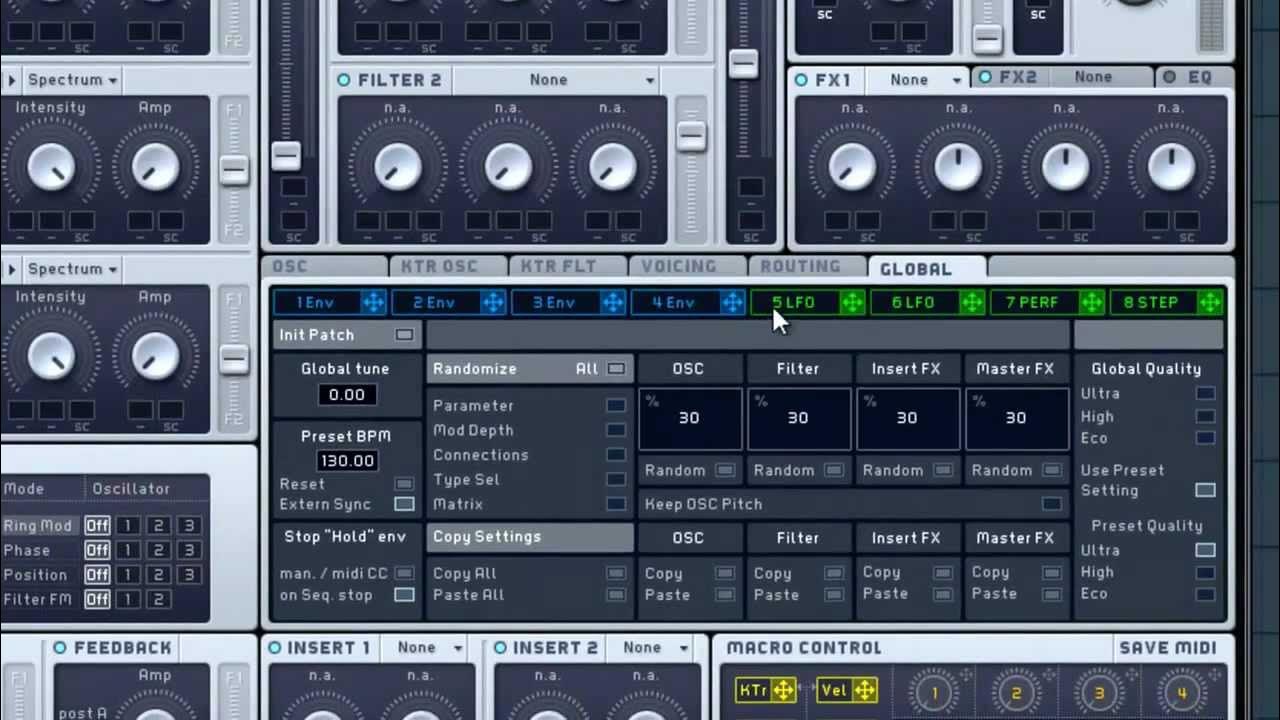Screen dimensions: 1280x720
Task: Click the move-handle icon on 1 Env
Action: (x=373, y=302)
